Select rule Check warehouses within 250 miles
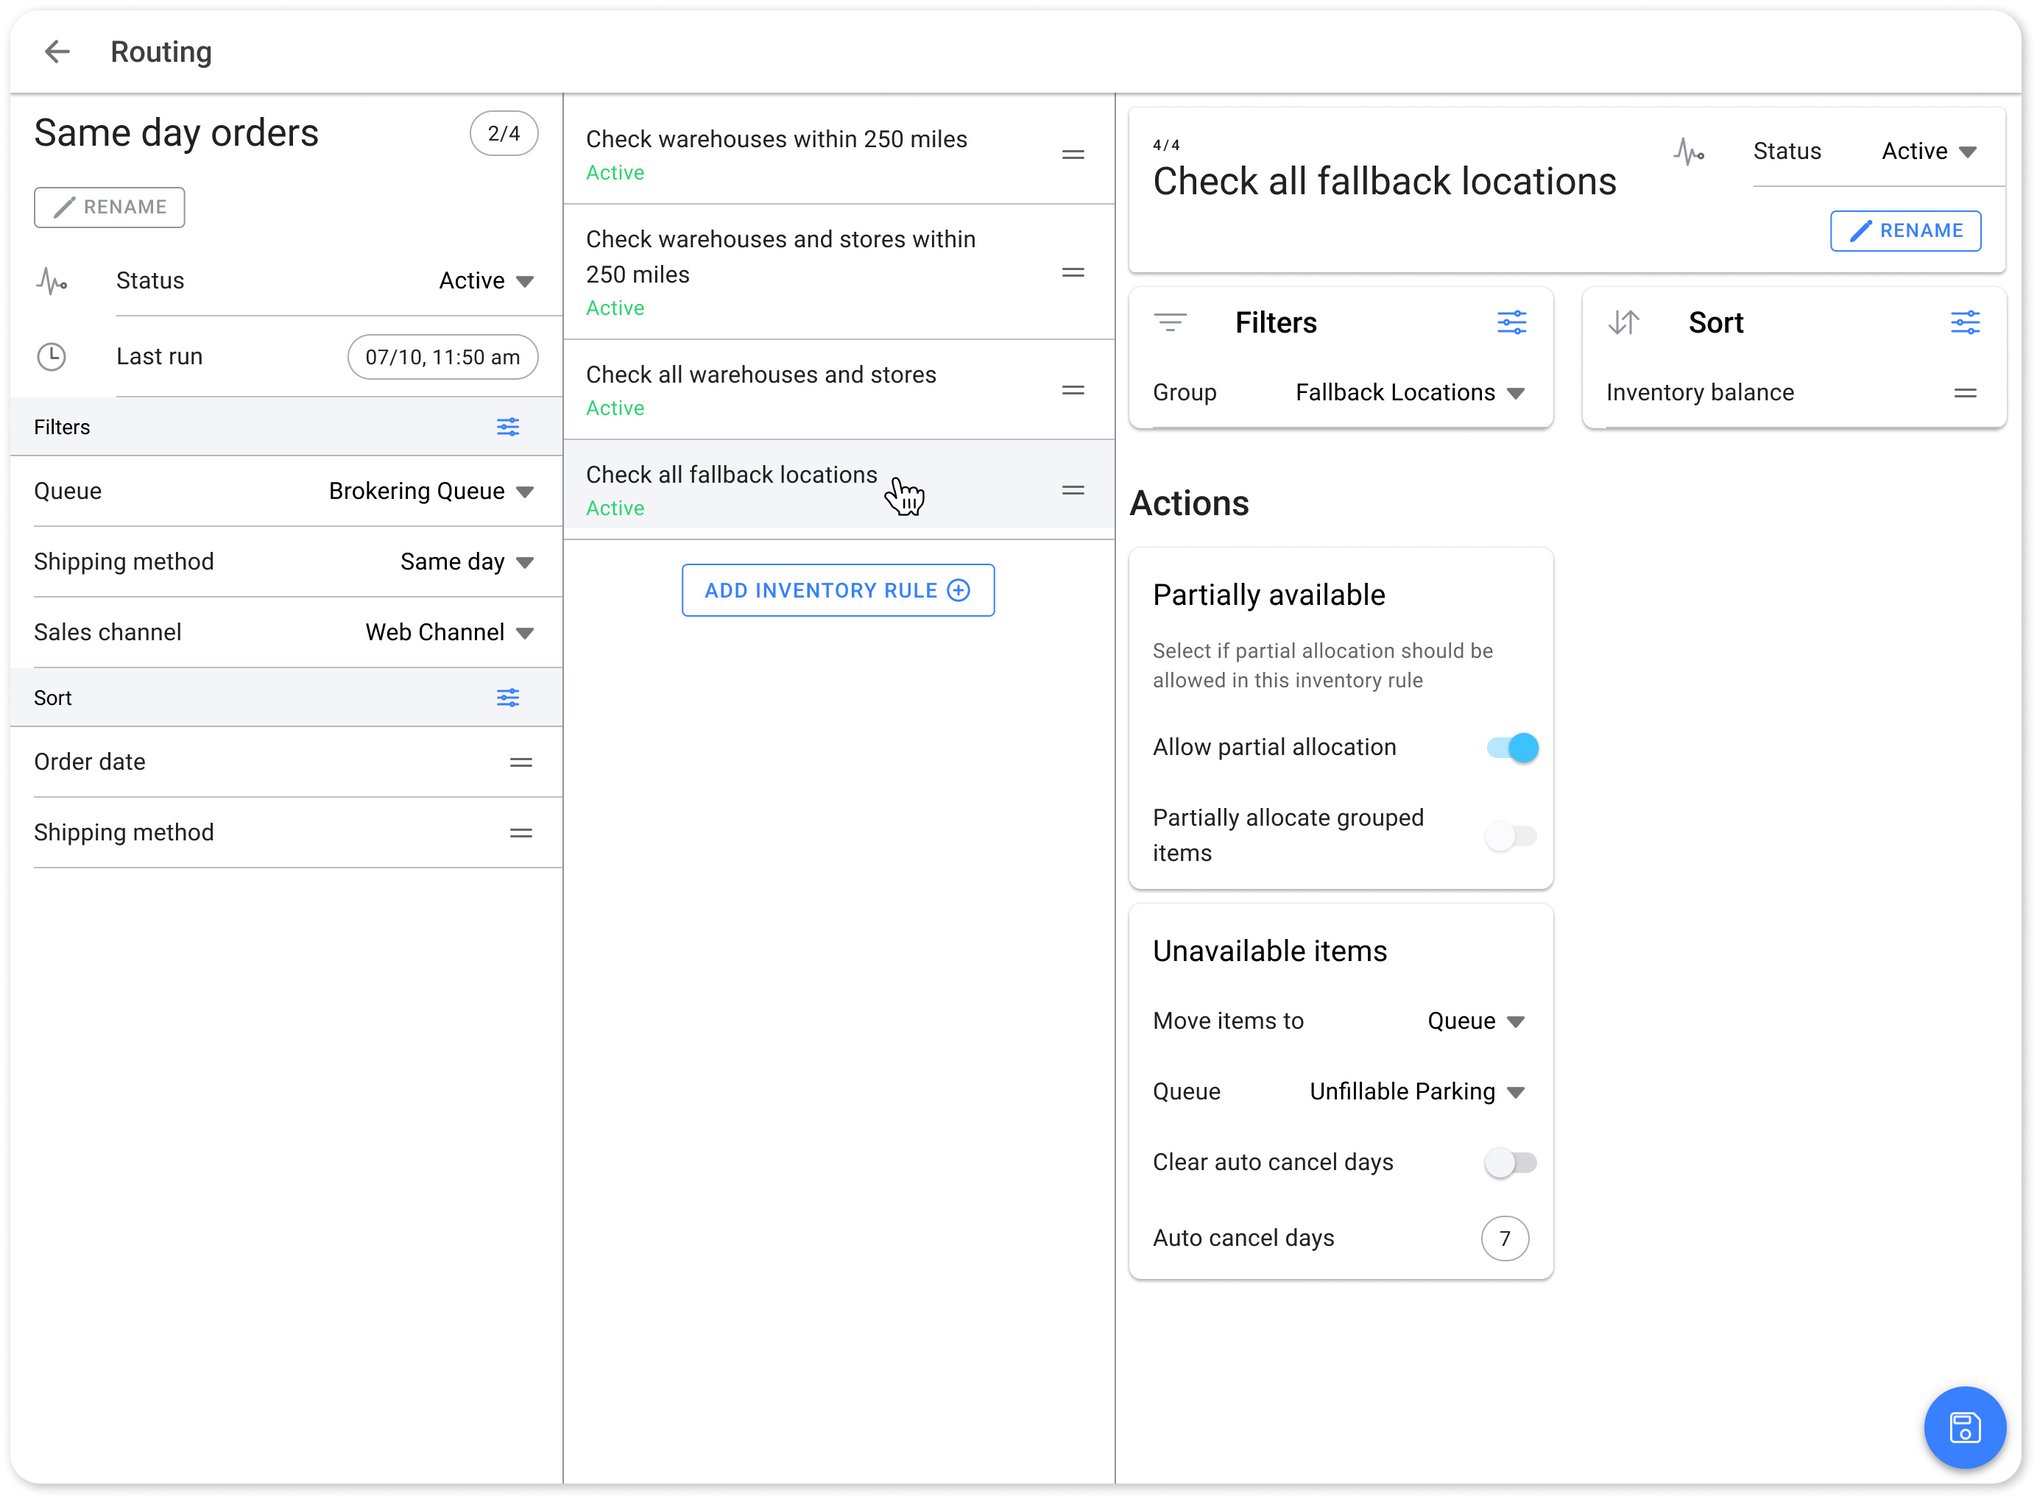This screenshot has height=1499, width=2037. 838,154
